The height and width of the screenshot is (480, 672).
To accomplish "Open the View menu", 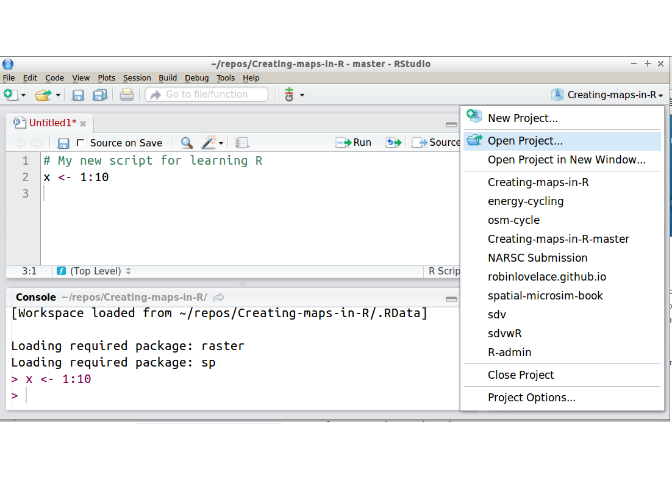I will [x=81, y=78].
